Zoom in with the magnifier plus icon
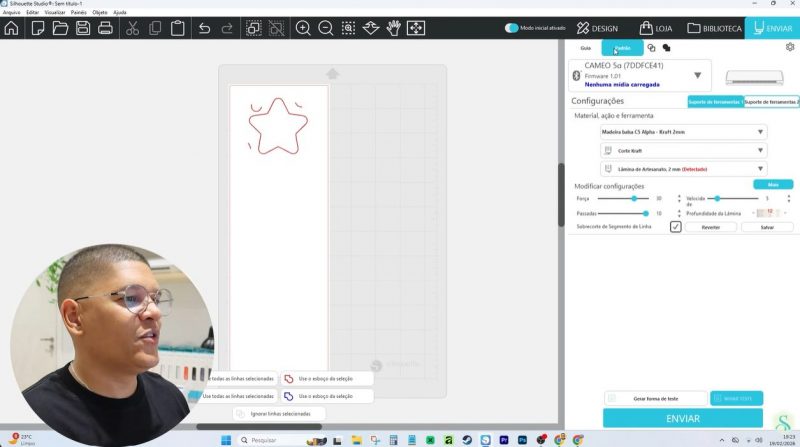 (303, 28)
